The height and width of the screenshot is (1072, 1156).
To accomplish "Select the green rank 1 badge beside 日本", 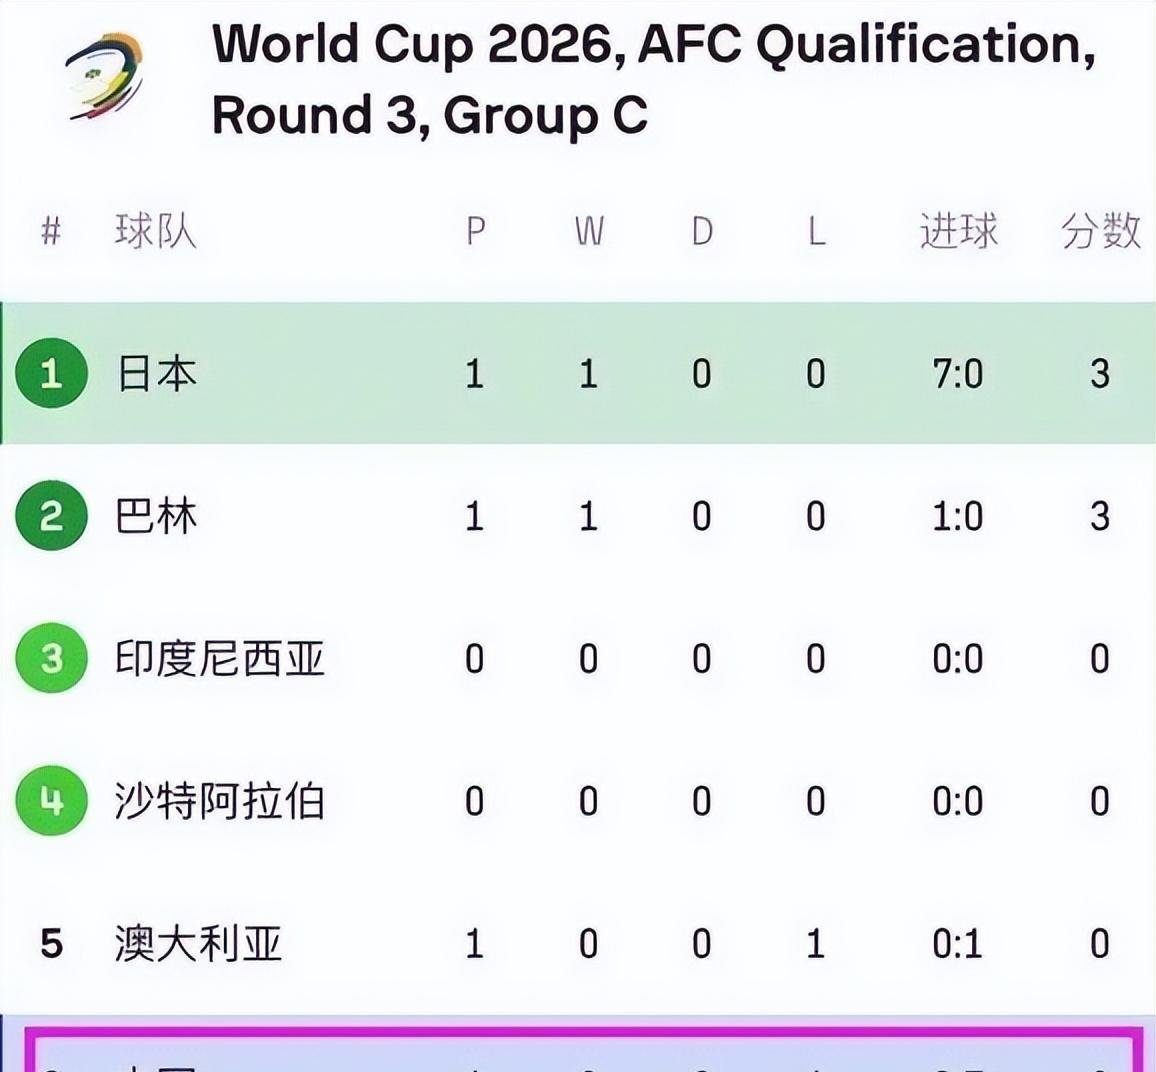I will tap(51, 375).
